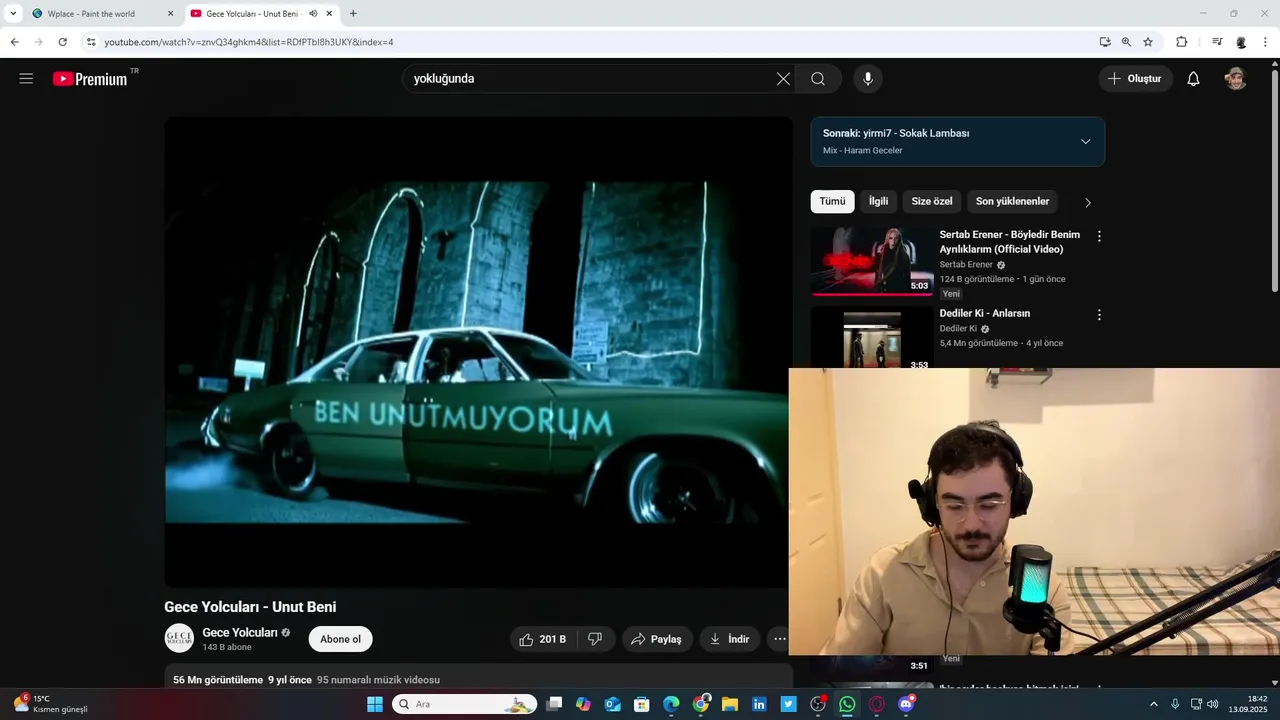Open a new browser tab
Image resolution: width=1280 pixels, height=720 pixels.
click(x=353, y=14)
